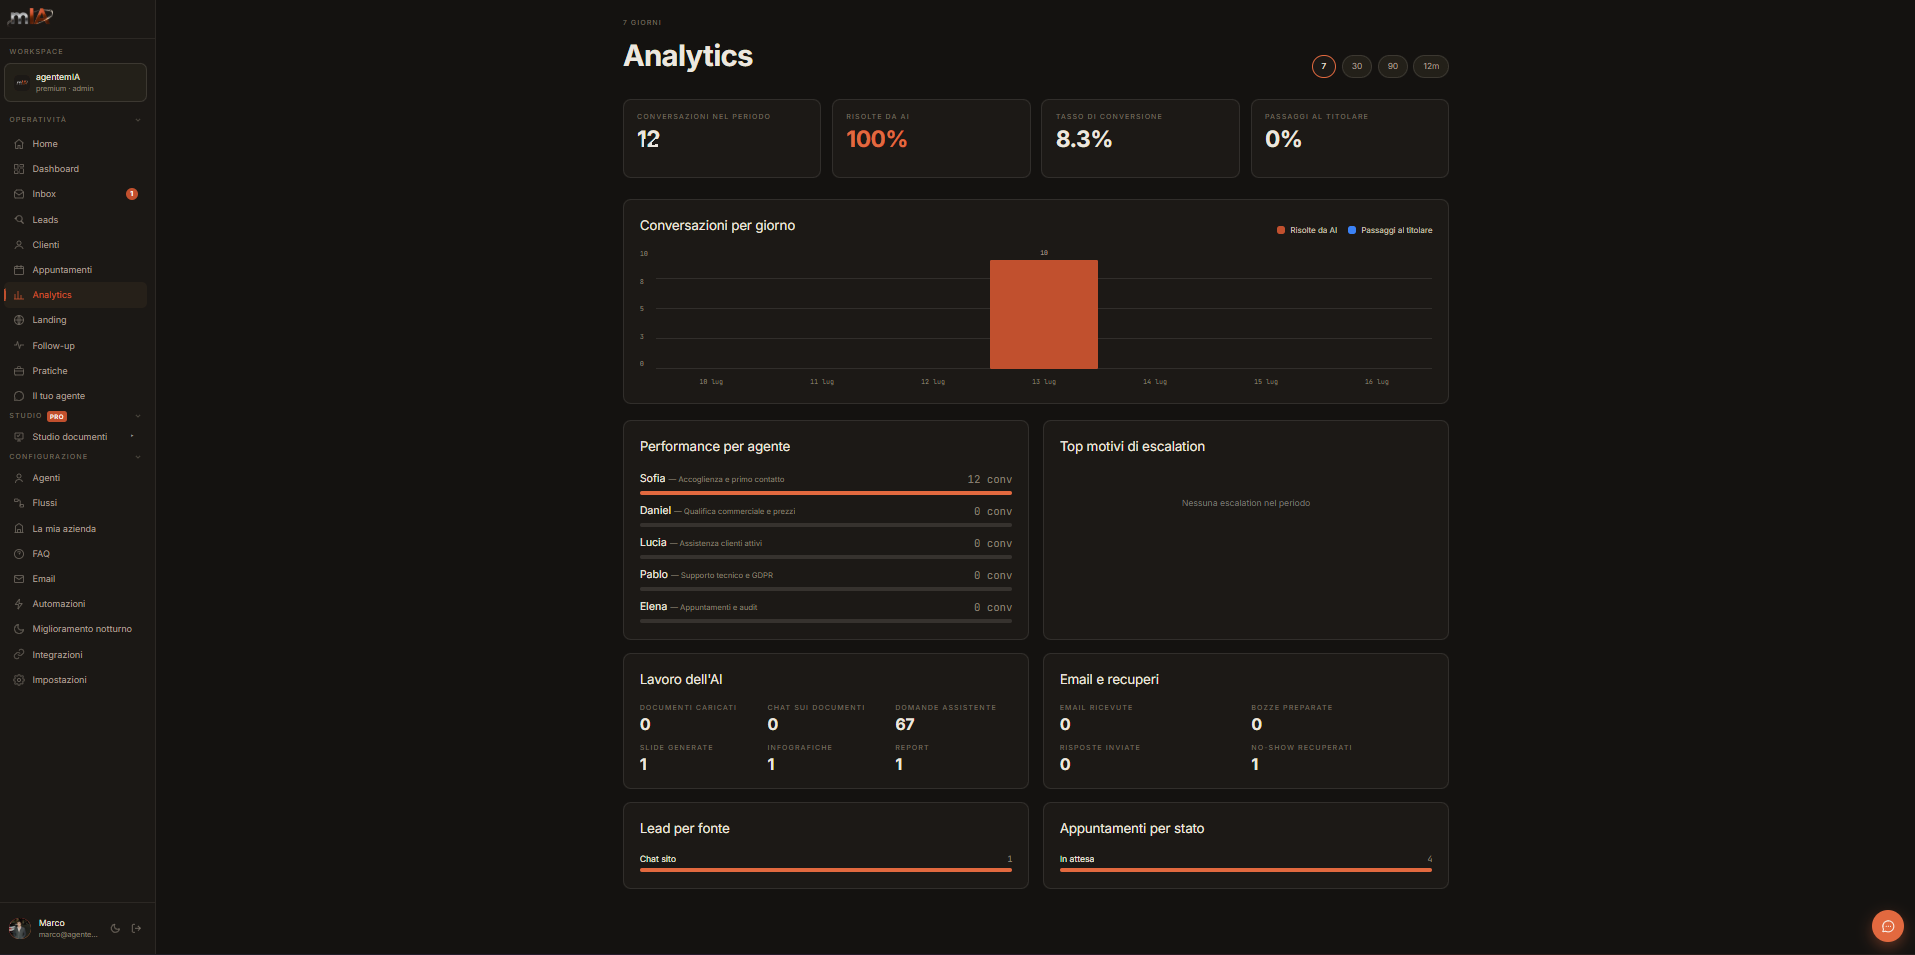1915x955 pixels.
Task: Open Email settings via envelope icon
Action: [x=19, y=579]
